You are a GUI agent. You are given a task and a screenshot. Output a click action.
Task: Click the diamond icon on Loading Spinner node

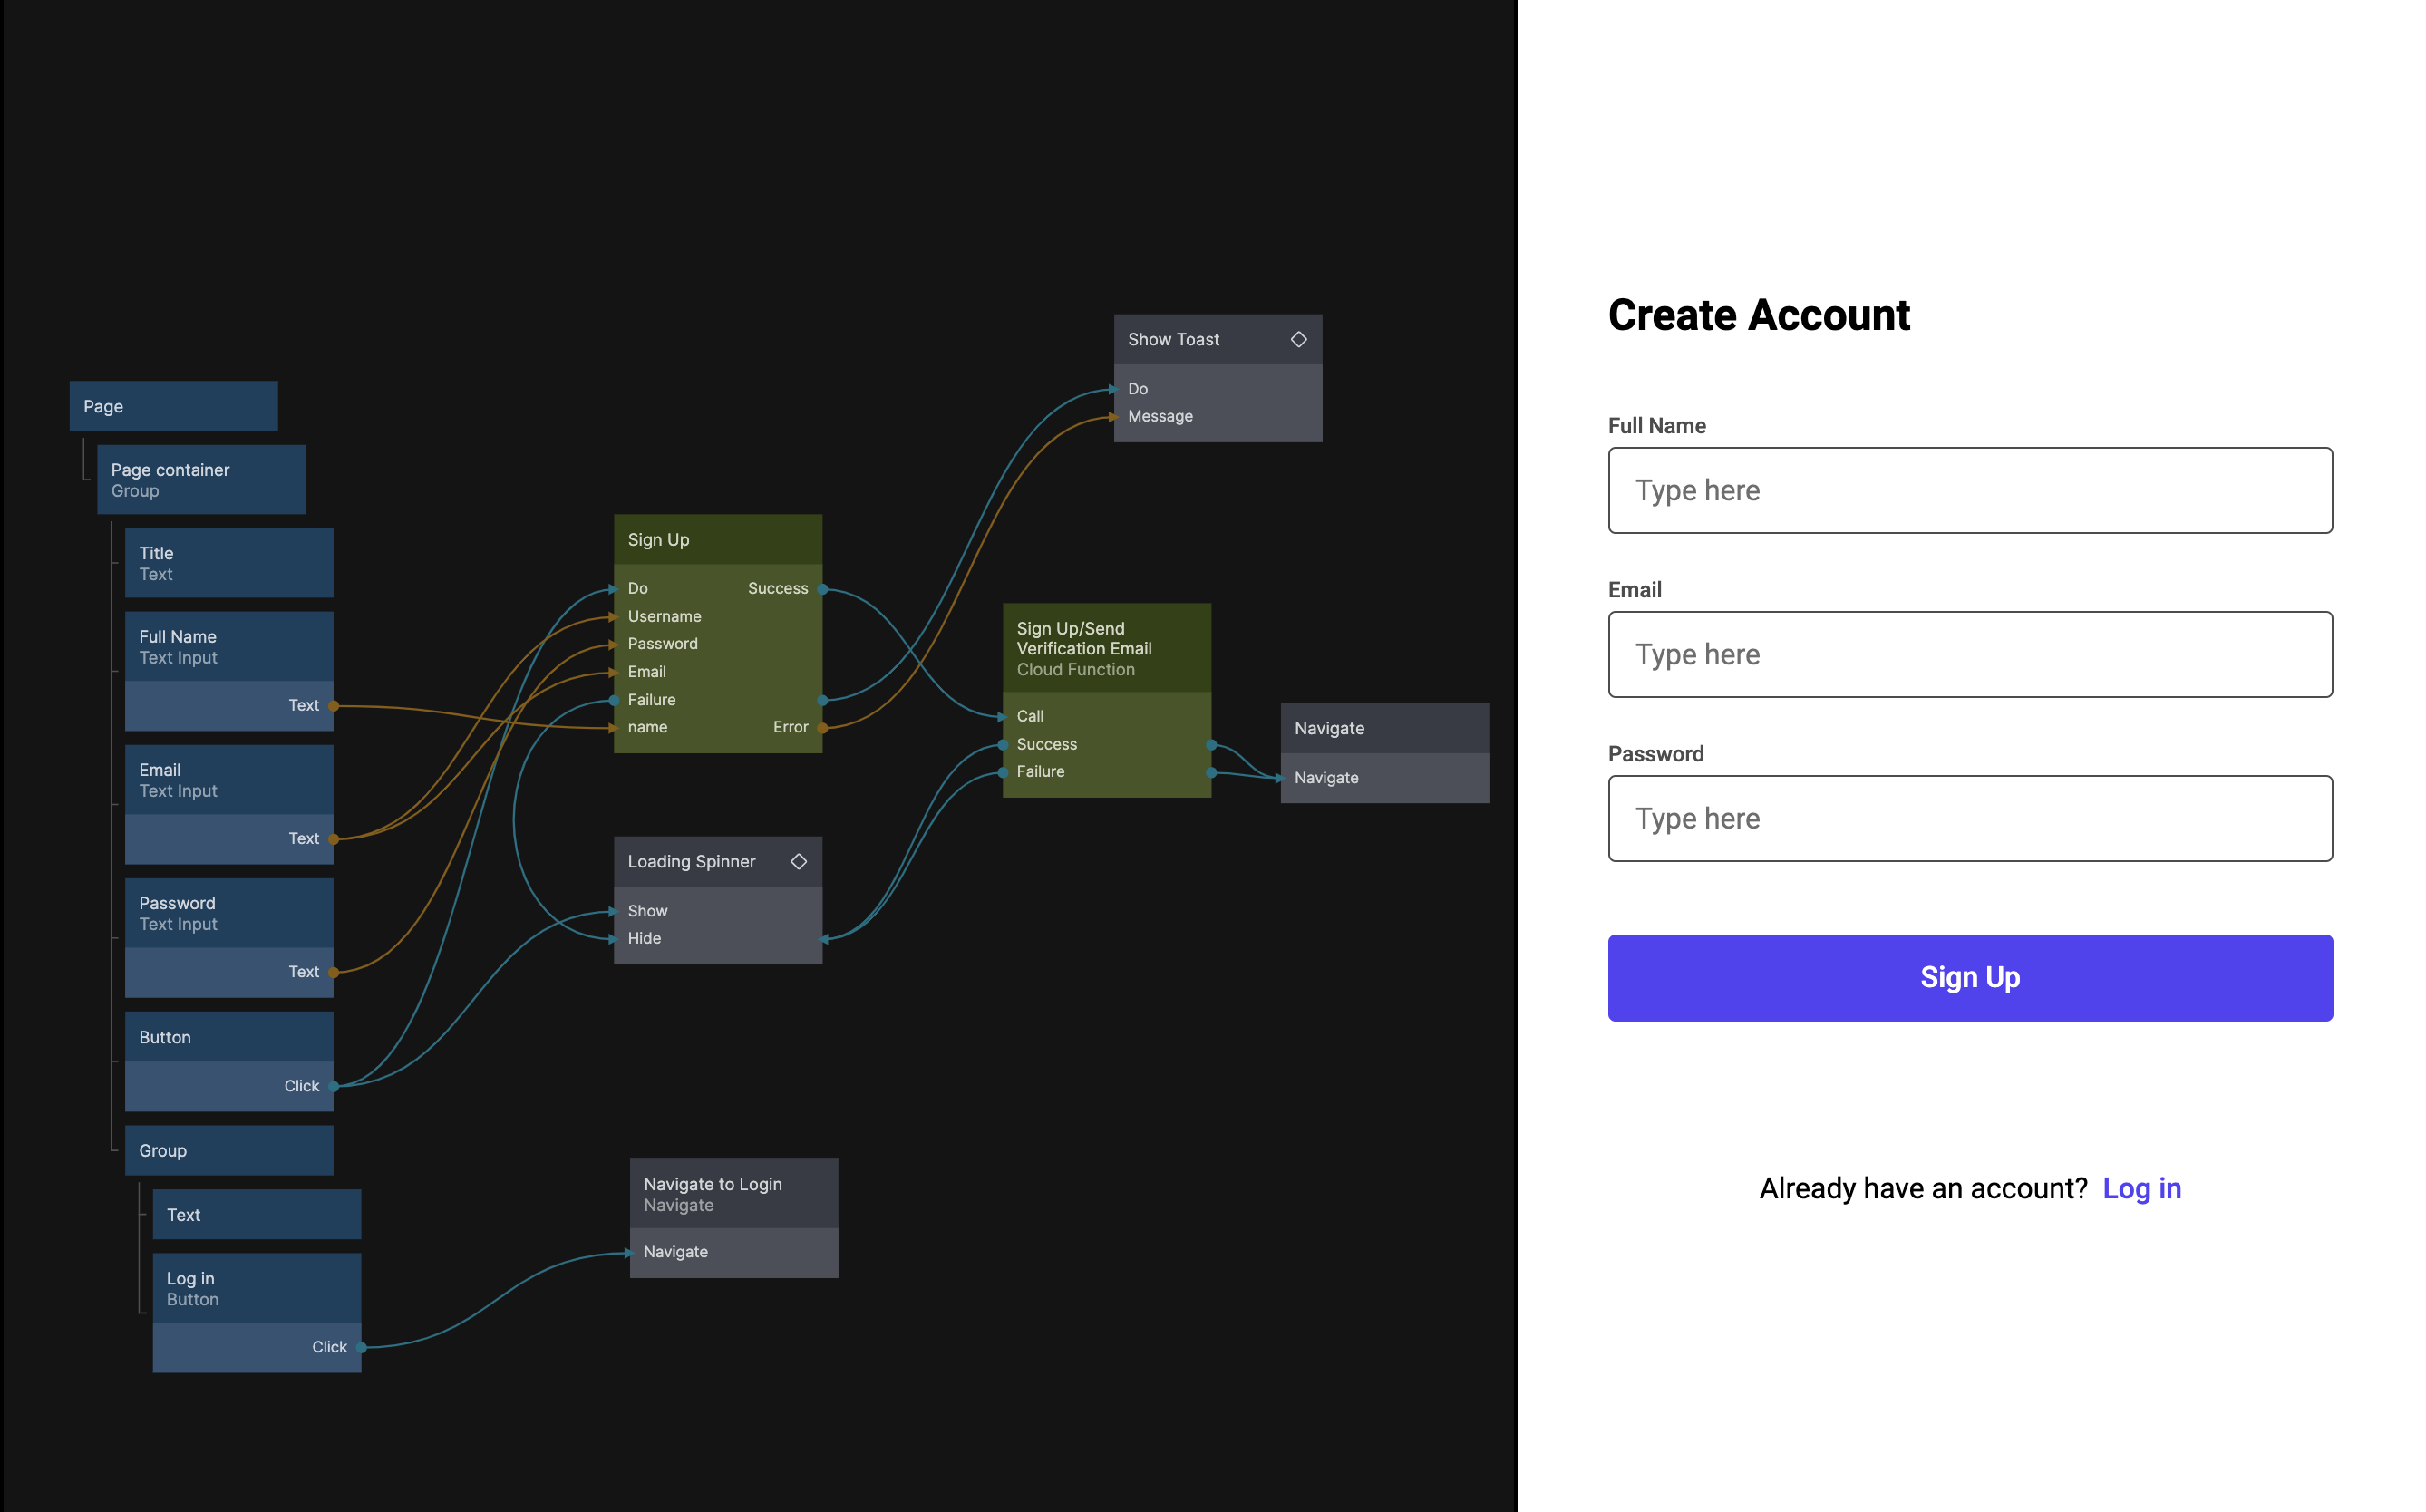(x=799, y=862)
